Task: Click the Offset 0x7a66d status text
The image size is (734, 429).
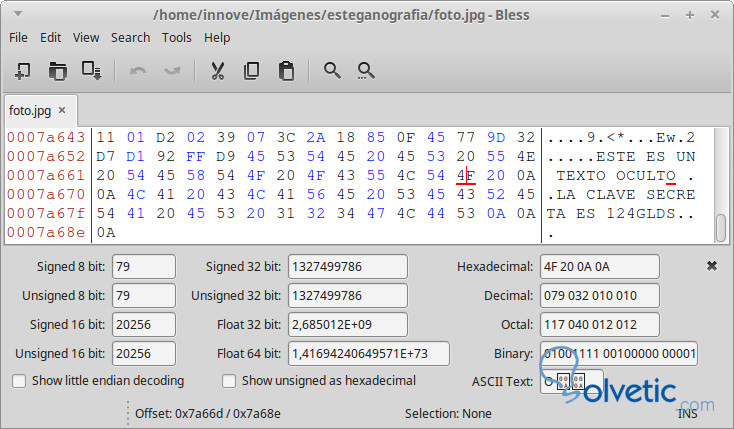Action: pyautogui.click(x=208, y=414)
